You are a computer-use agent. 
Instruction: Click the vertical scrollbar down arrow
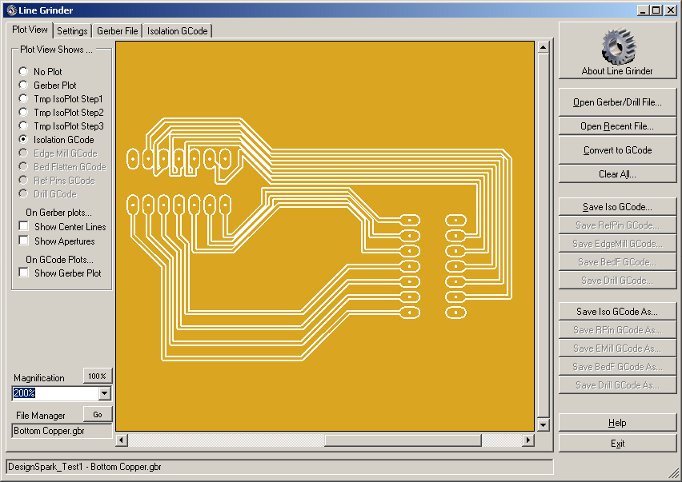coord(543,425)
